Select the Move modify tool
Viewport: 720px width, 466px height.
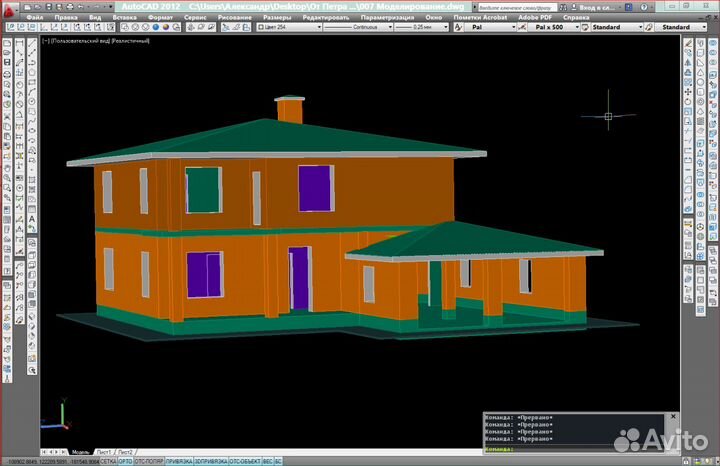click(688, 92)
